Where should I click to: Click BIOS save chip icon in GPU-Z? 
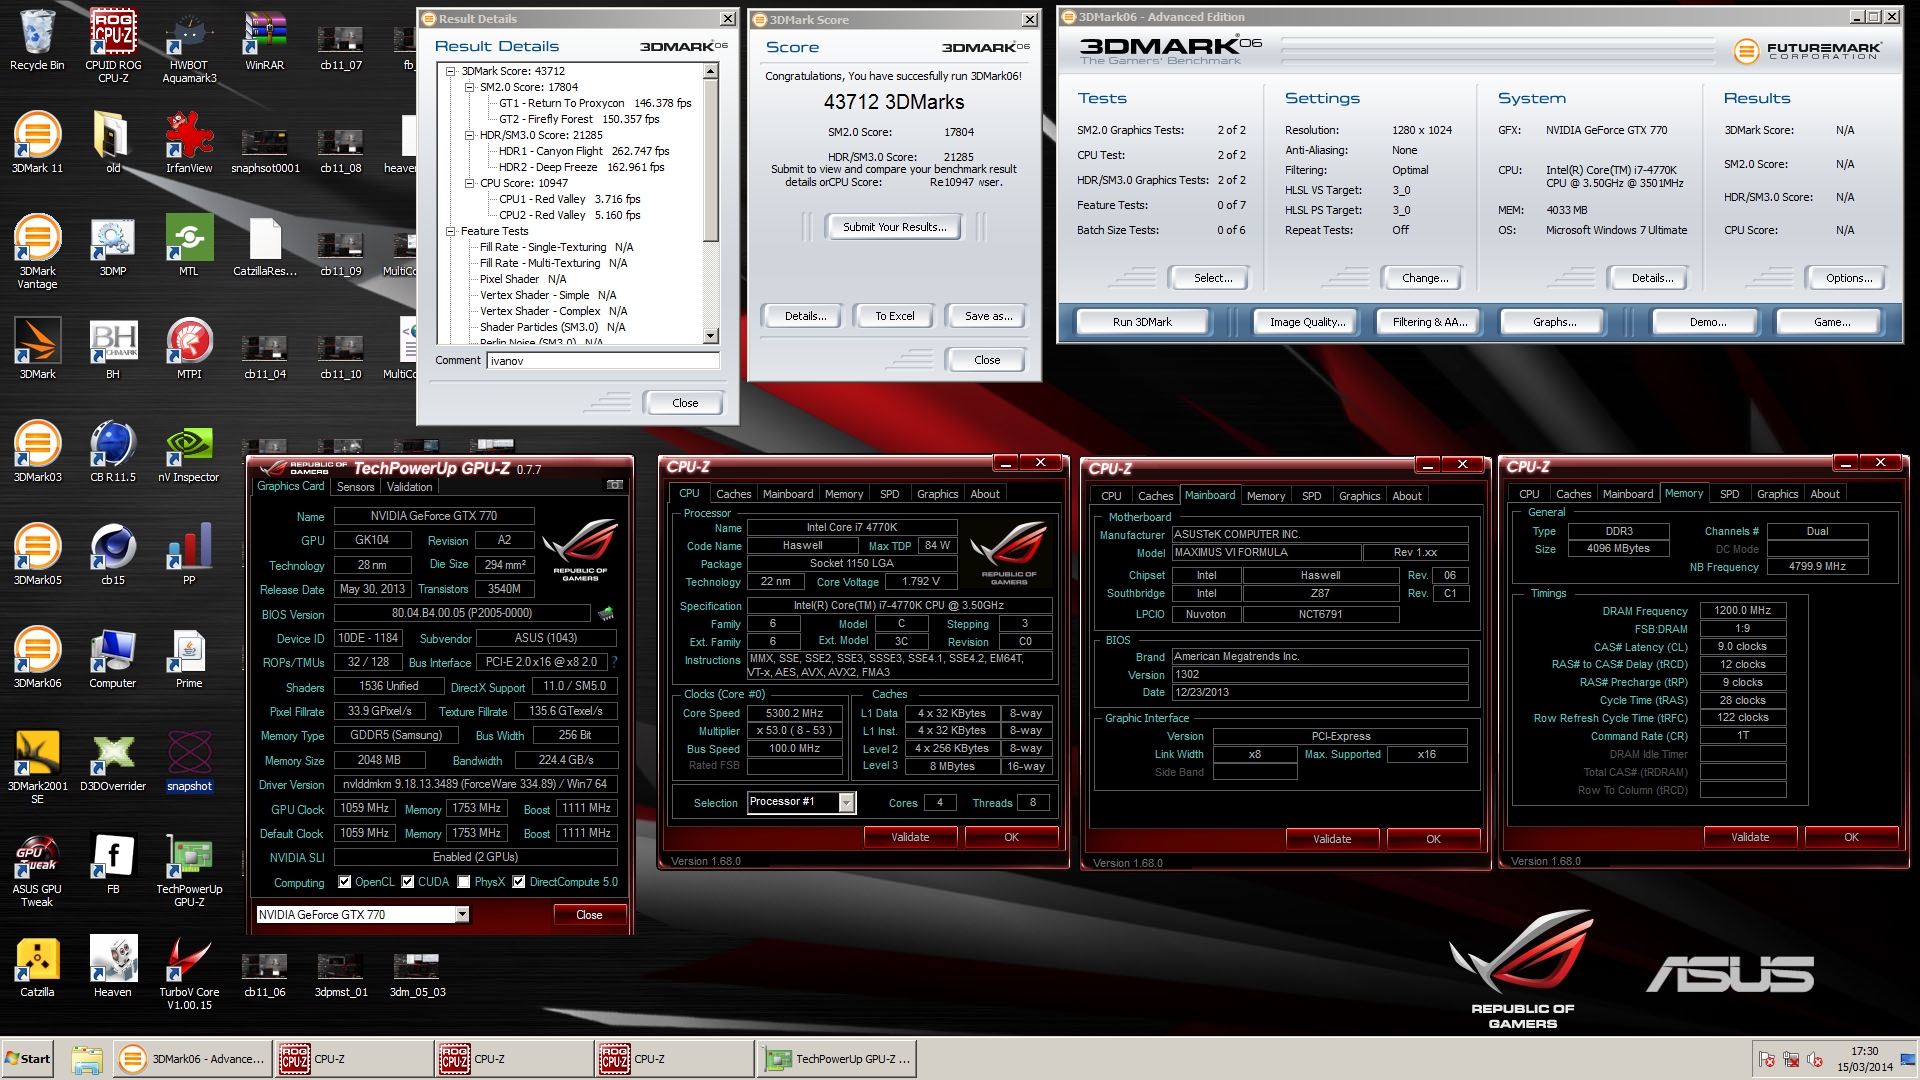tap(606, 613)
